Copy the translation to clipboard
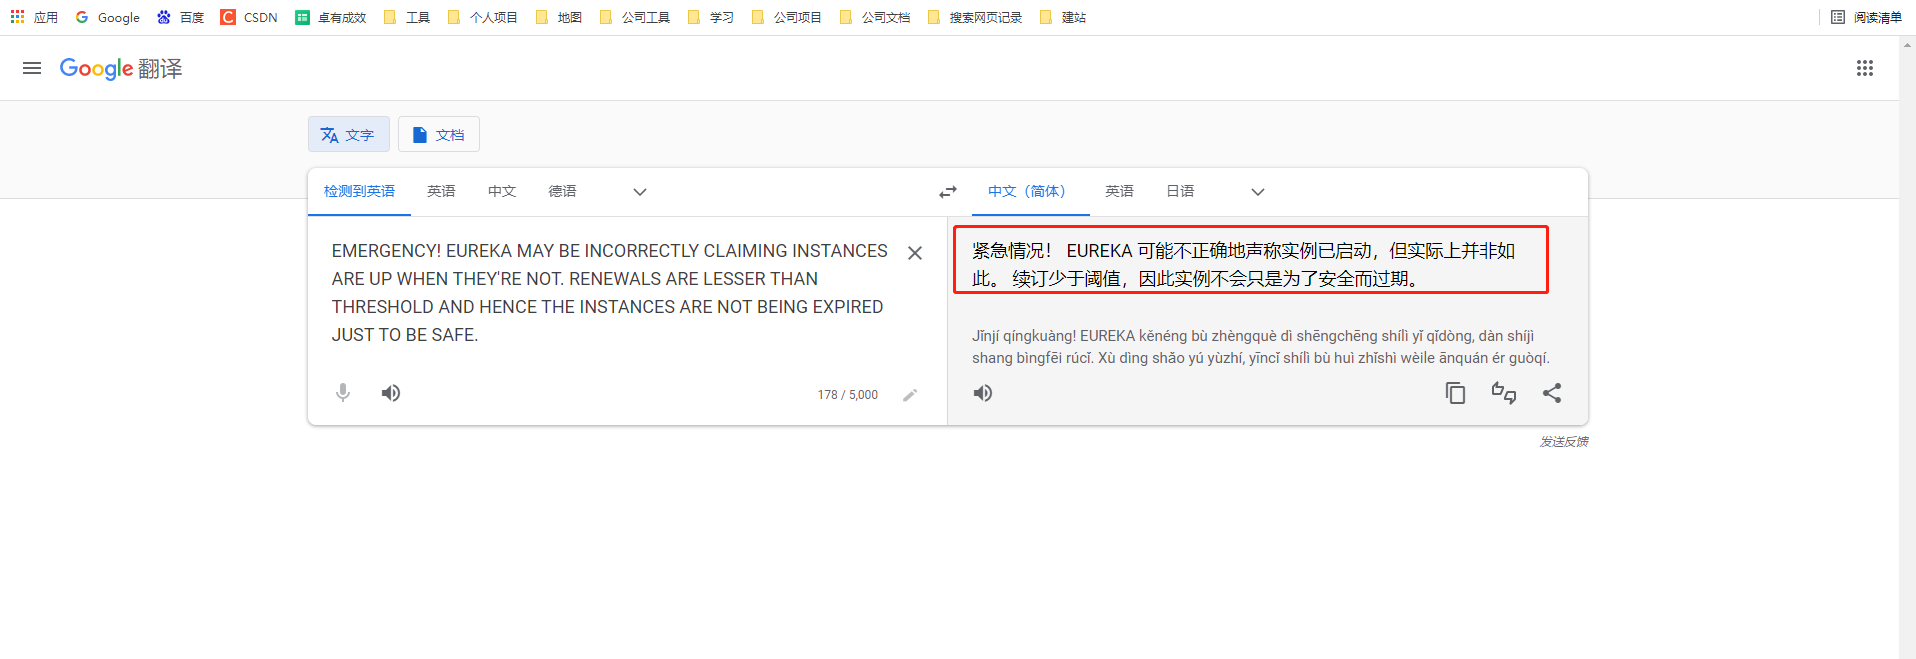Screen dimensions: 1916x659 click(x=1456, y=393)
